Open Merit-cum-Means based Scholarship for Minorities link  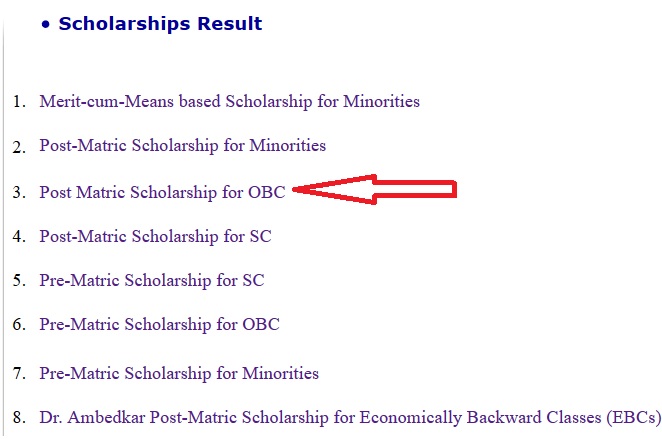pyautogui.click(x=229, y=101)
